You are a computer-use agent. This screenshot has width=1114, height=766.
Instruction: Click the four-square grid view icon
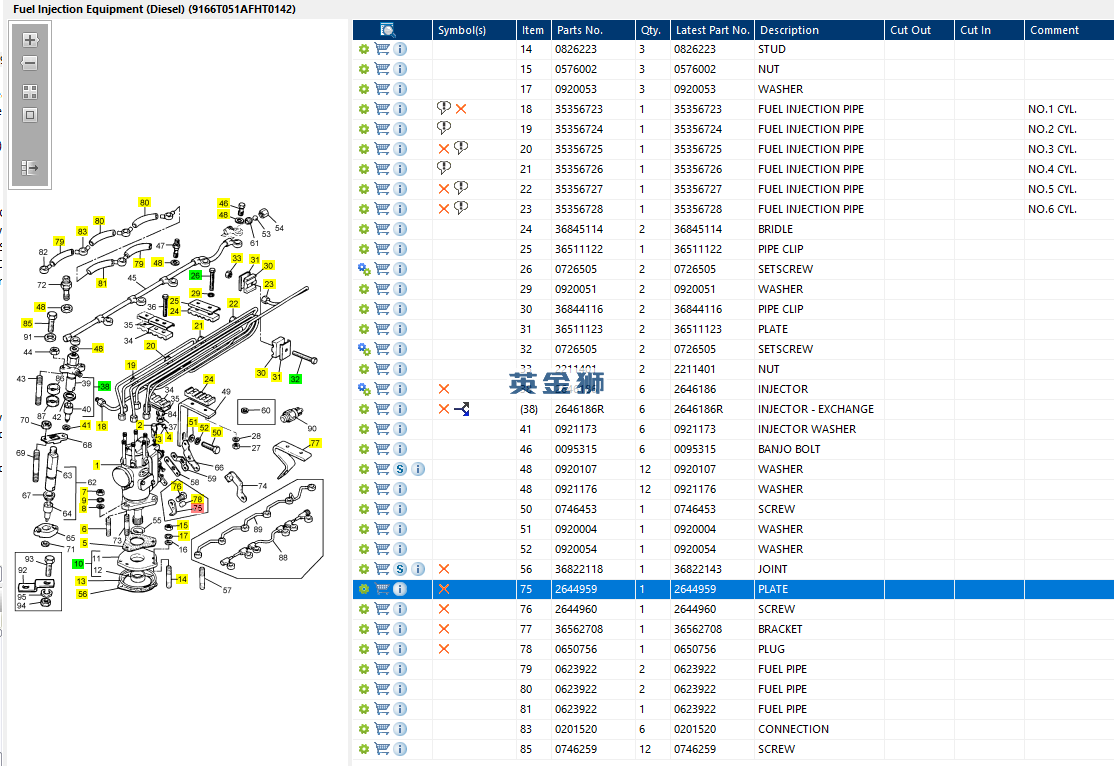coord(30,92)
